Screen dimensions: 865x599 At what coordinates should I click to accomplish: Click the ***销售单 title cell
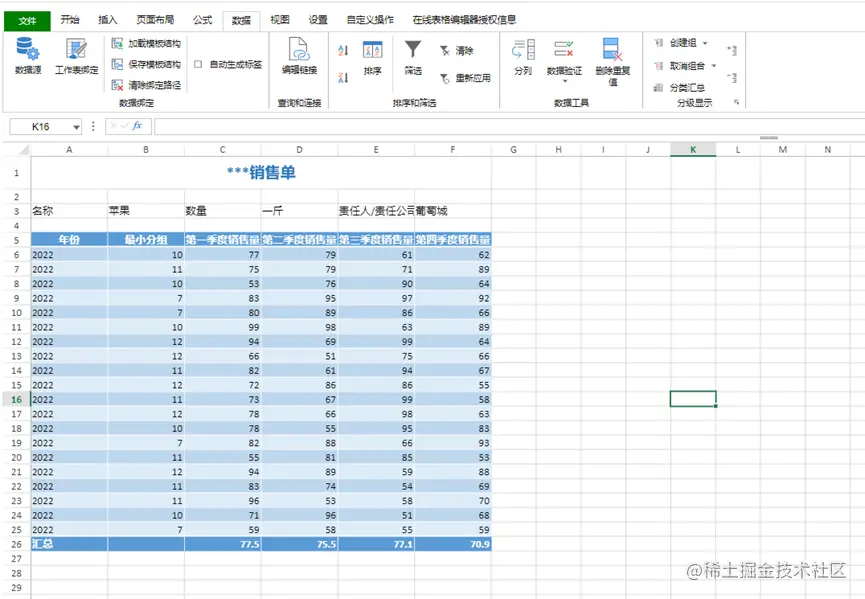[x=261, y=173]
